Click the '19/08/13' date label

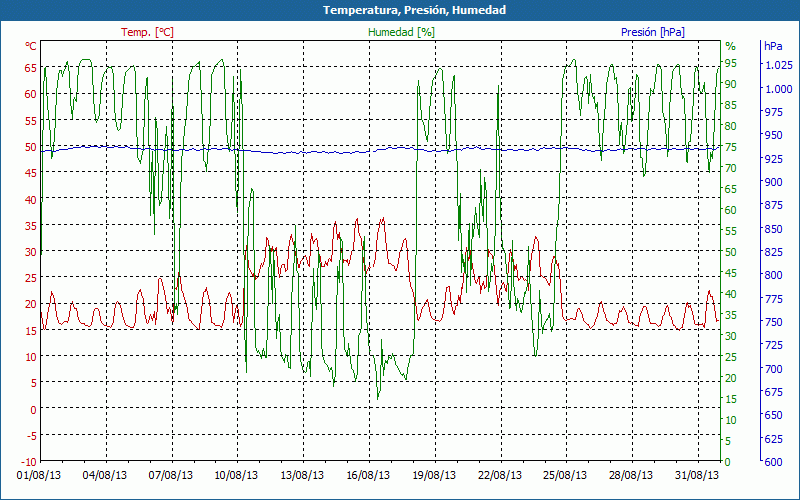[434, 476]
